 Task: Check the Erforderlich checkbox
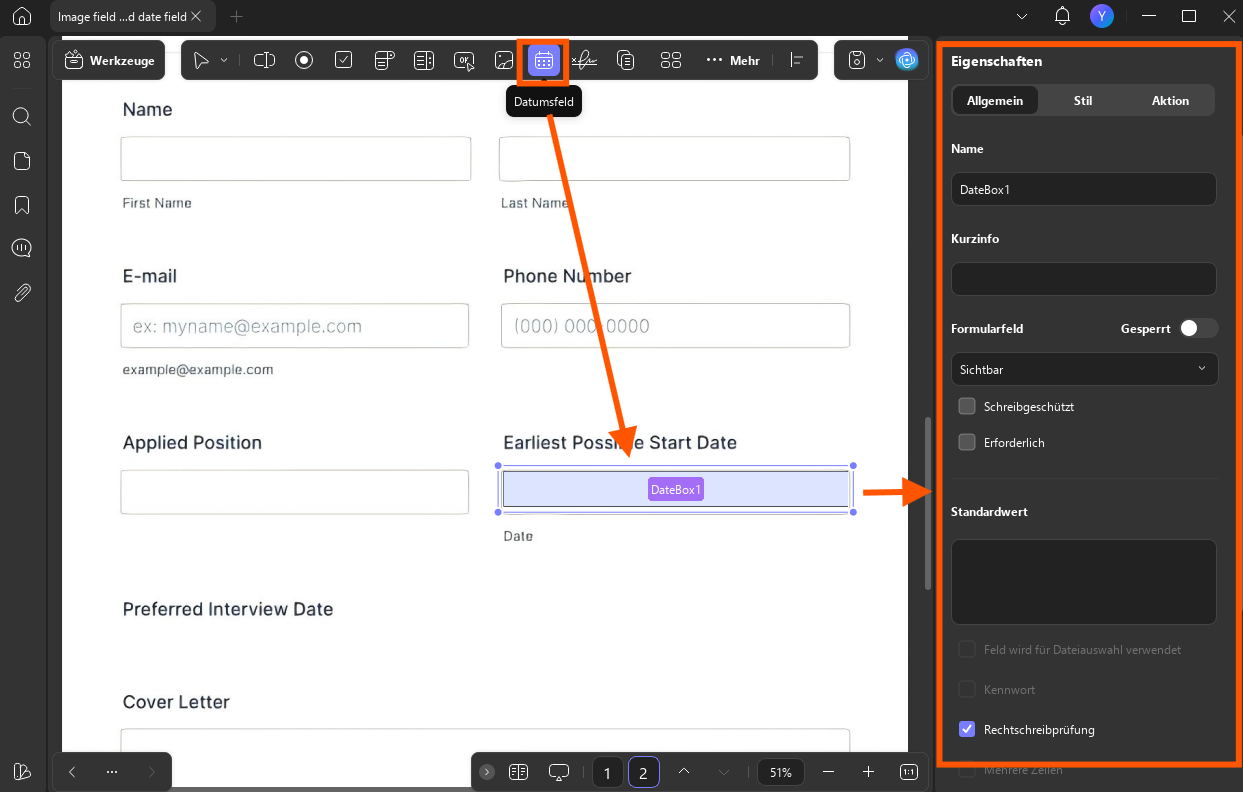pos(967,442)
